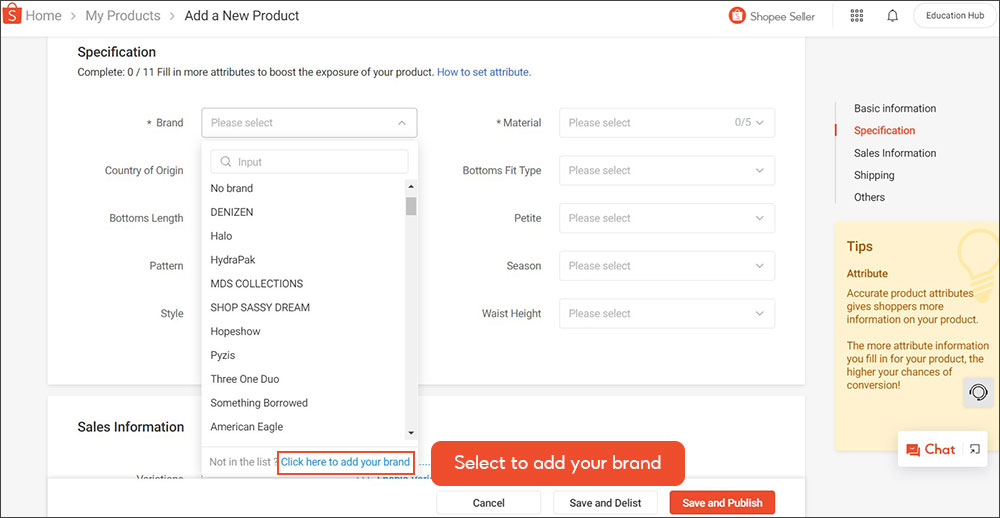Image resolution: width=1000 pixels, height=518 pixels.
Task: Click the search icon in brand input
Action: point(226,162)
